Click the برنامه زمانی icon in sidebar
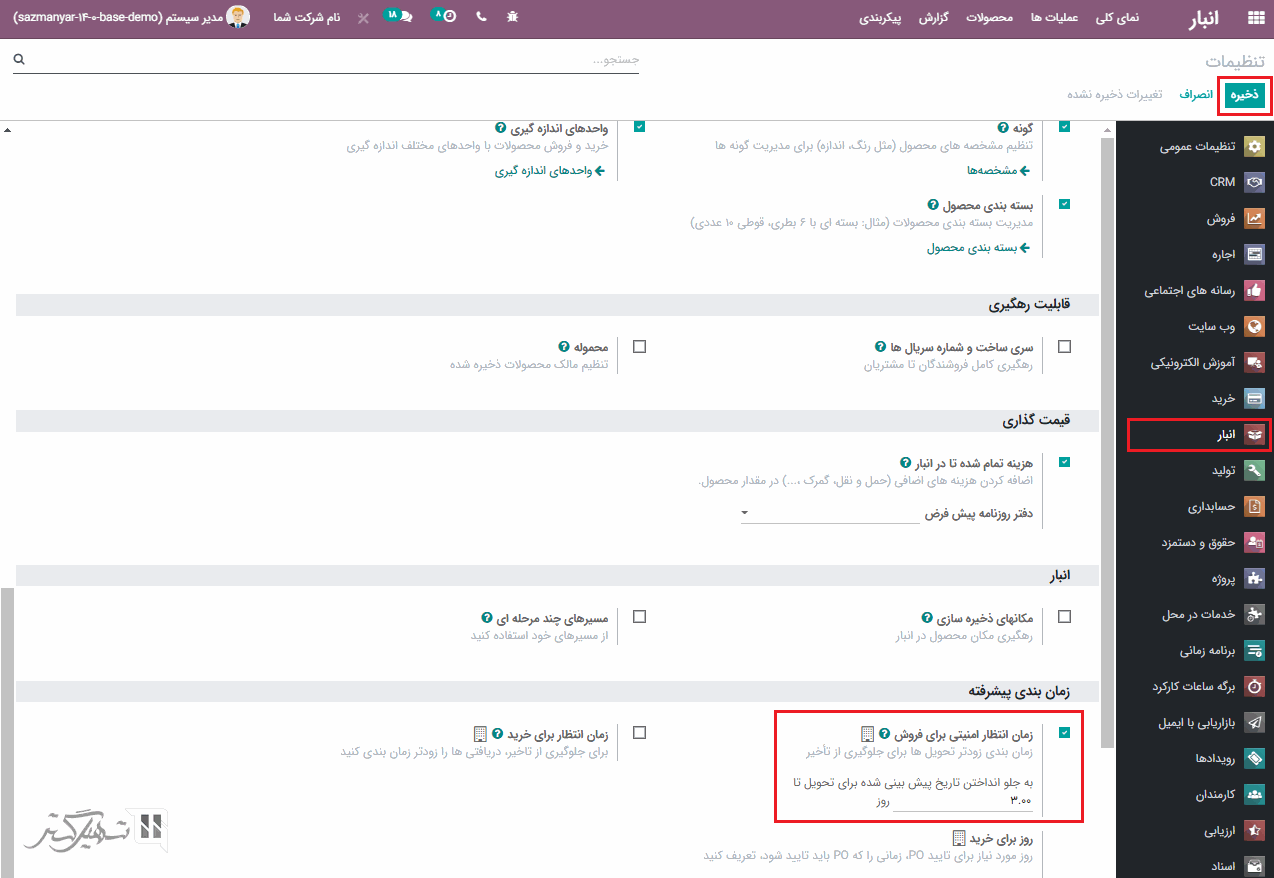 (1254, 650)
